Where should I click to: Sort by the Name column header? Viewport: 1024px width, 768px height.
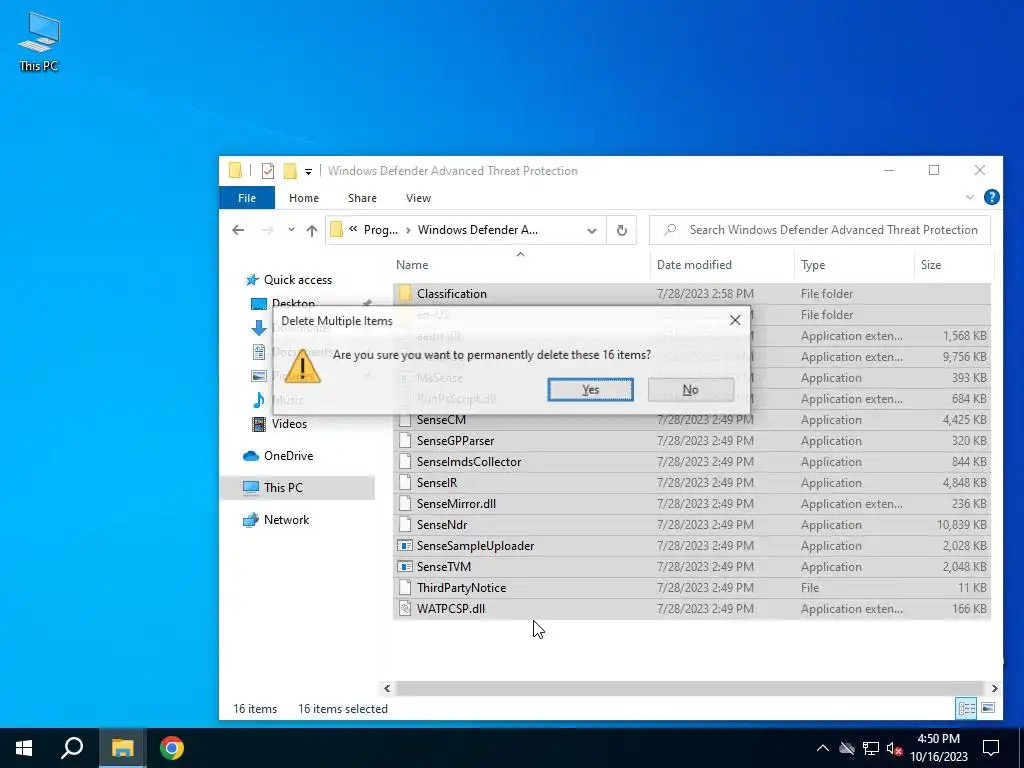point(412,264)
